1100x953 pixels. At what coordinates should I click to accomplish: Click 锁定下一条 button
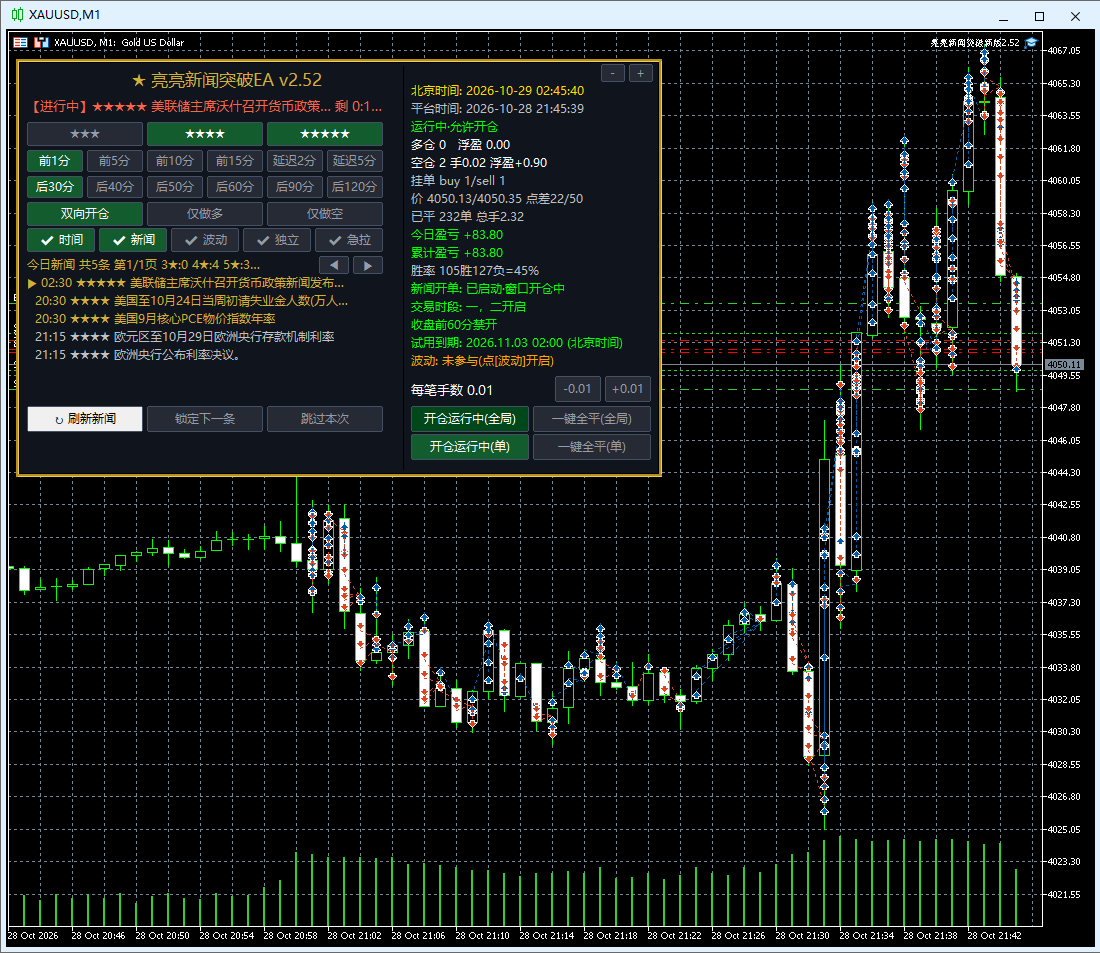pyautogui.click(x=205, y=419)
